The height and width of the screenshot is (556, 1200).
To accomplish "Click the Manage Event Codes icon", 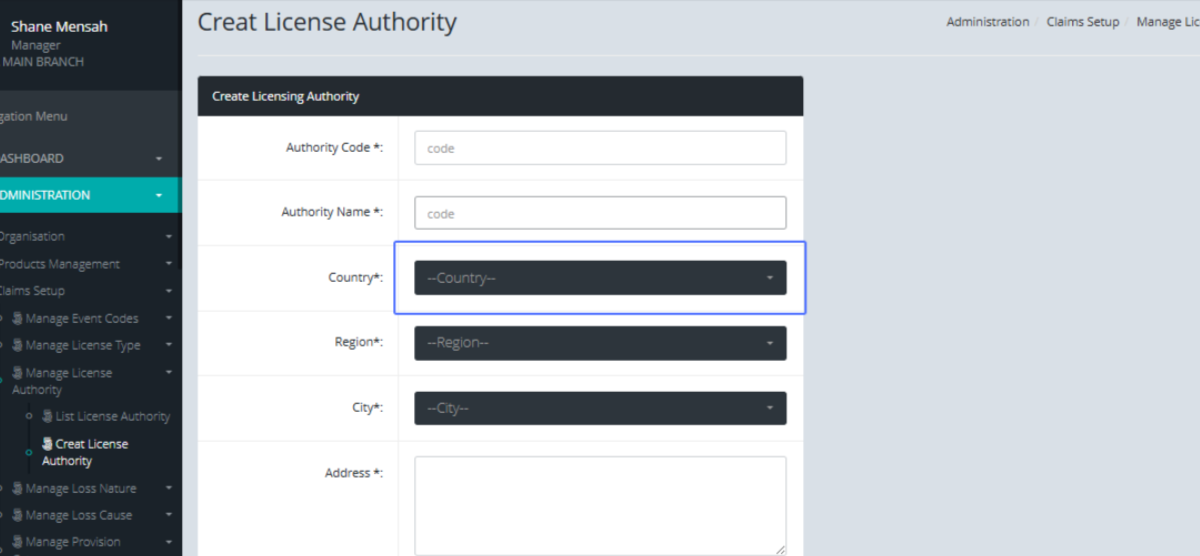I will click(17, 318).
